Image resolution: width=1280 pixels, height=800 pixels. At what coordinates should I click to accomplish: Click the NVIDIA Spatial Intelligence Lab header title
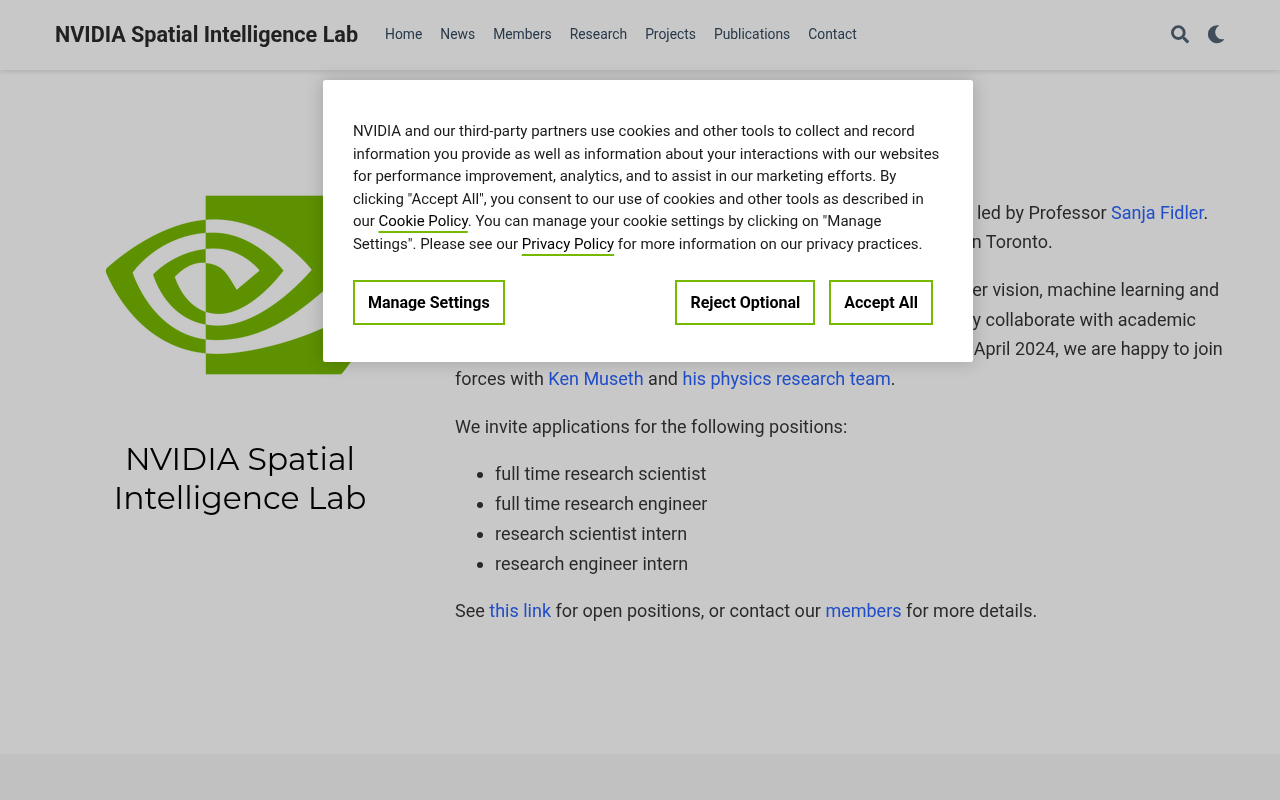click(x=206, y=34)
